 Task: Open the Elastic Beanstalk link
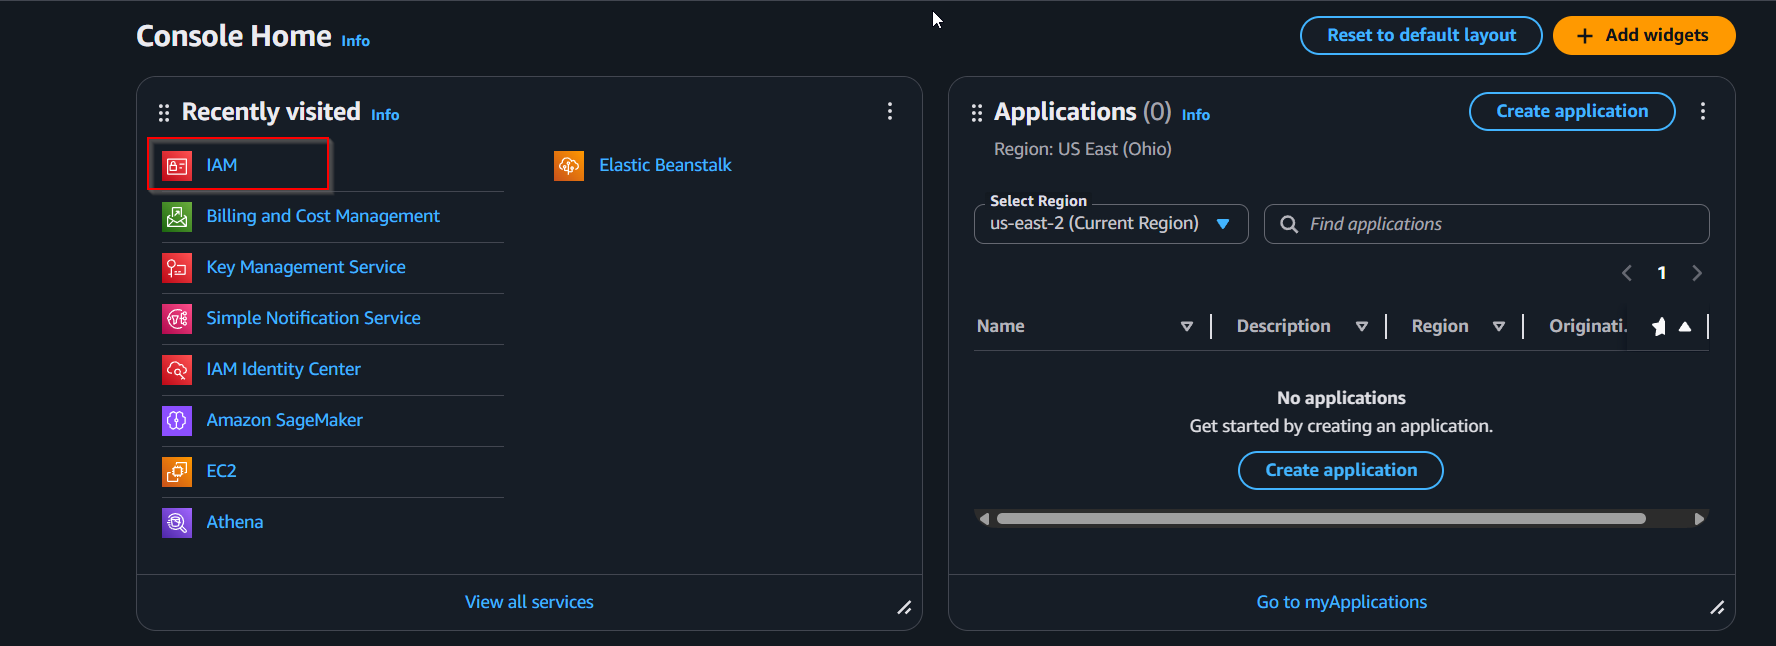point(665,165)
